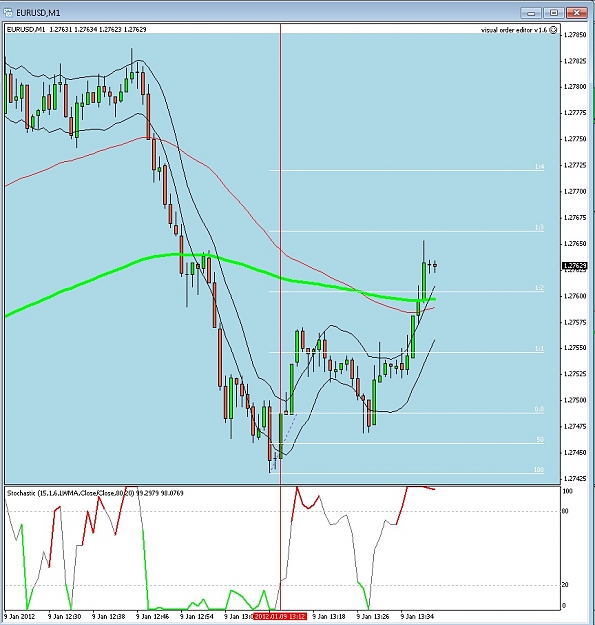The image size is (595, 625).
Task: Close the EURUSD,M1 chart window
Action: pos(577,13)
